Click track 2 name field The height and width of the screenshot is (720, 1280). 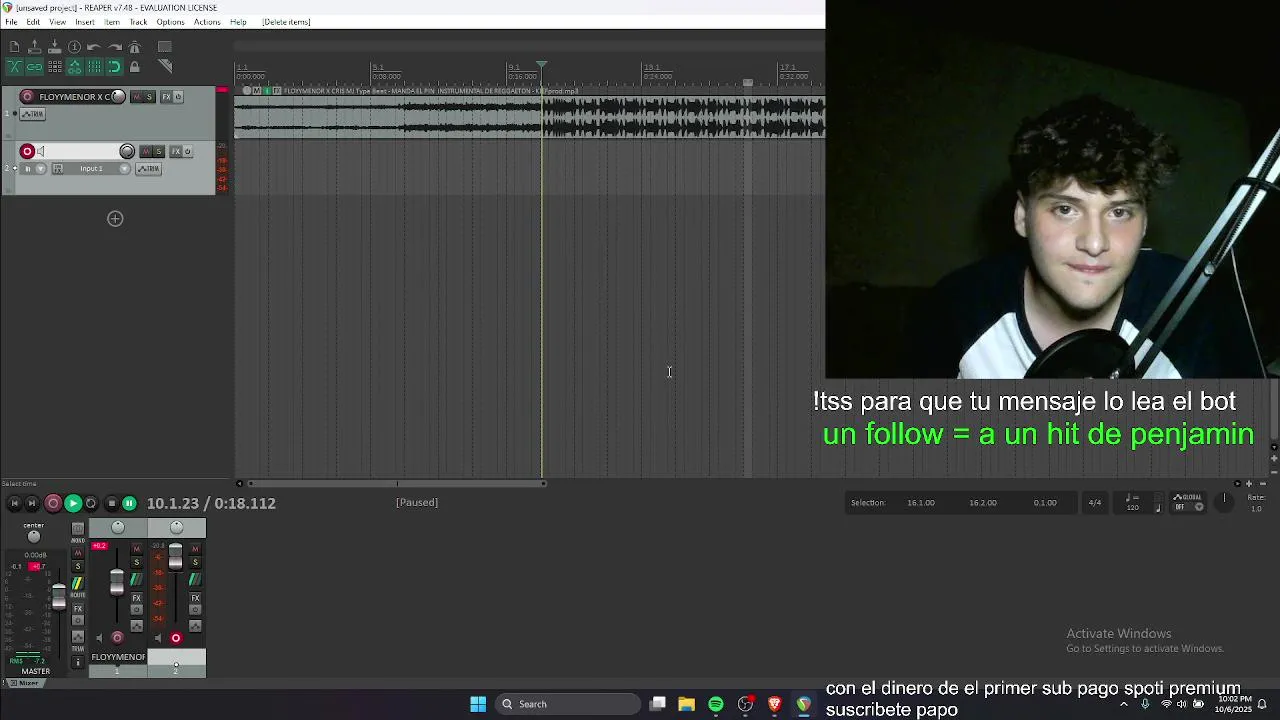click(82, 151)
